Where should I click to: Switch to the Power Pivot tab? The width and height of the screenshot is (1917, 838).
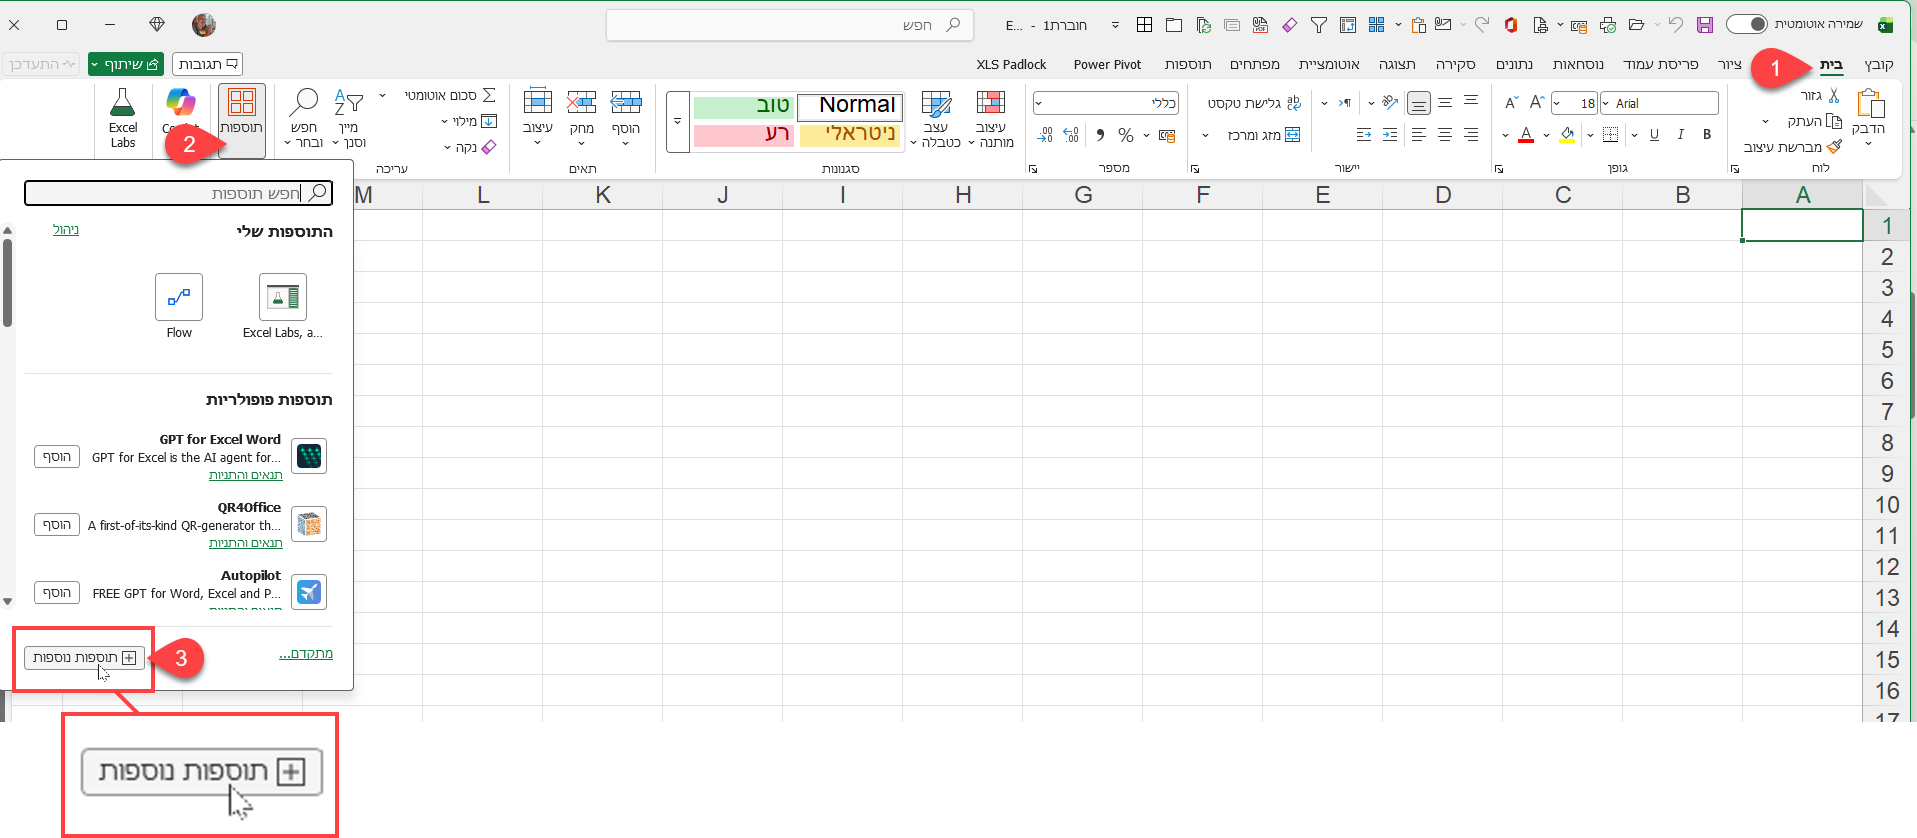(1106, 64)
